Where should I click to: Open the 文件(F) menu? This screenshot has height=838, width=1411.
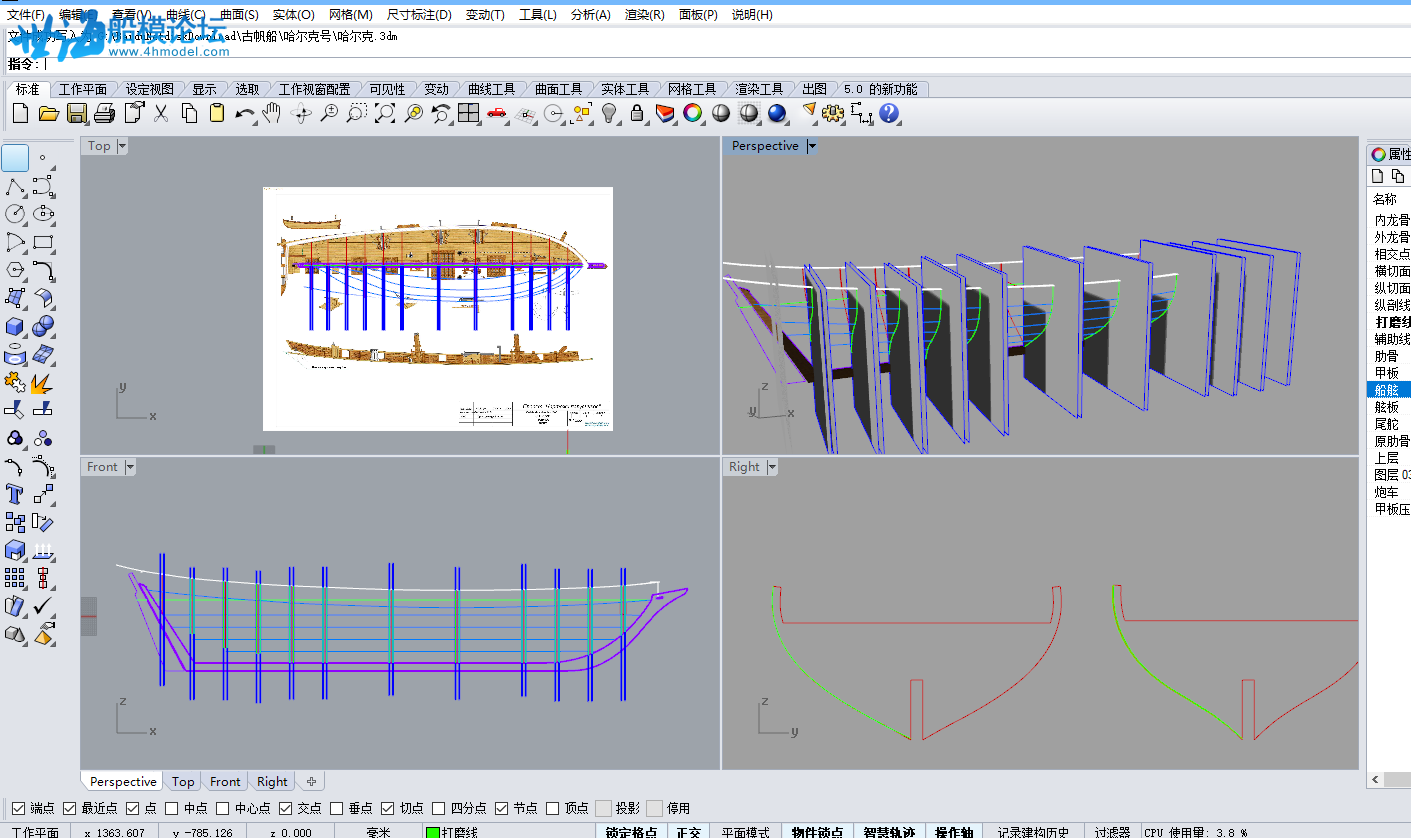coord(26,15)
